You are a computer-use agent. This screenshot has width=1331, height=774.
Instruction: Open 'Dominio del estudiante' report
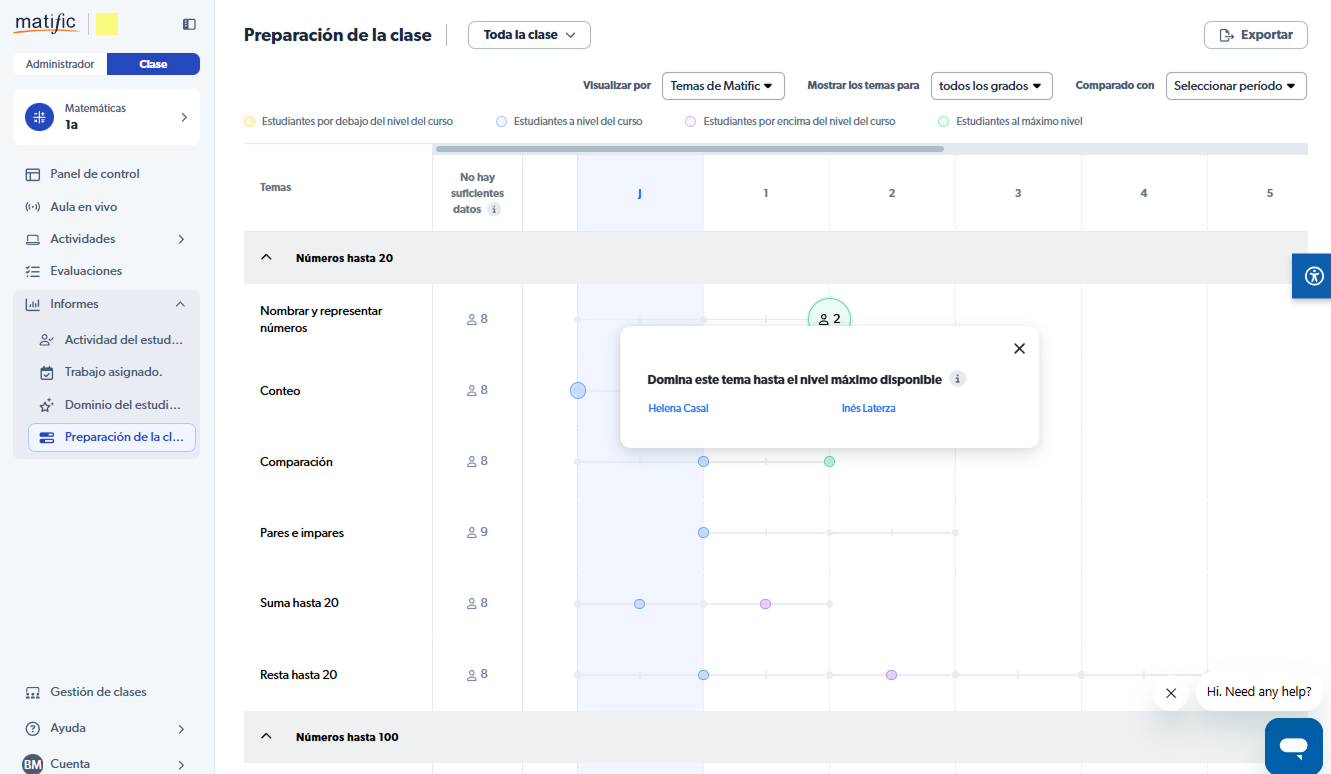tap(122, 405)
